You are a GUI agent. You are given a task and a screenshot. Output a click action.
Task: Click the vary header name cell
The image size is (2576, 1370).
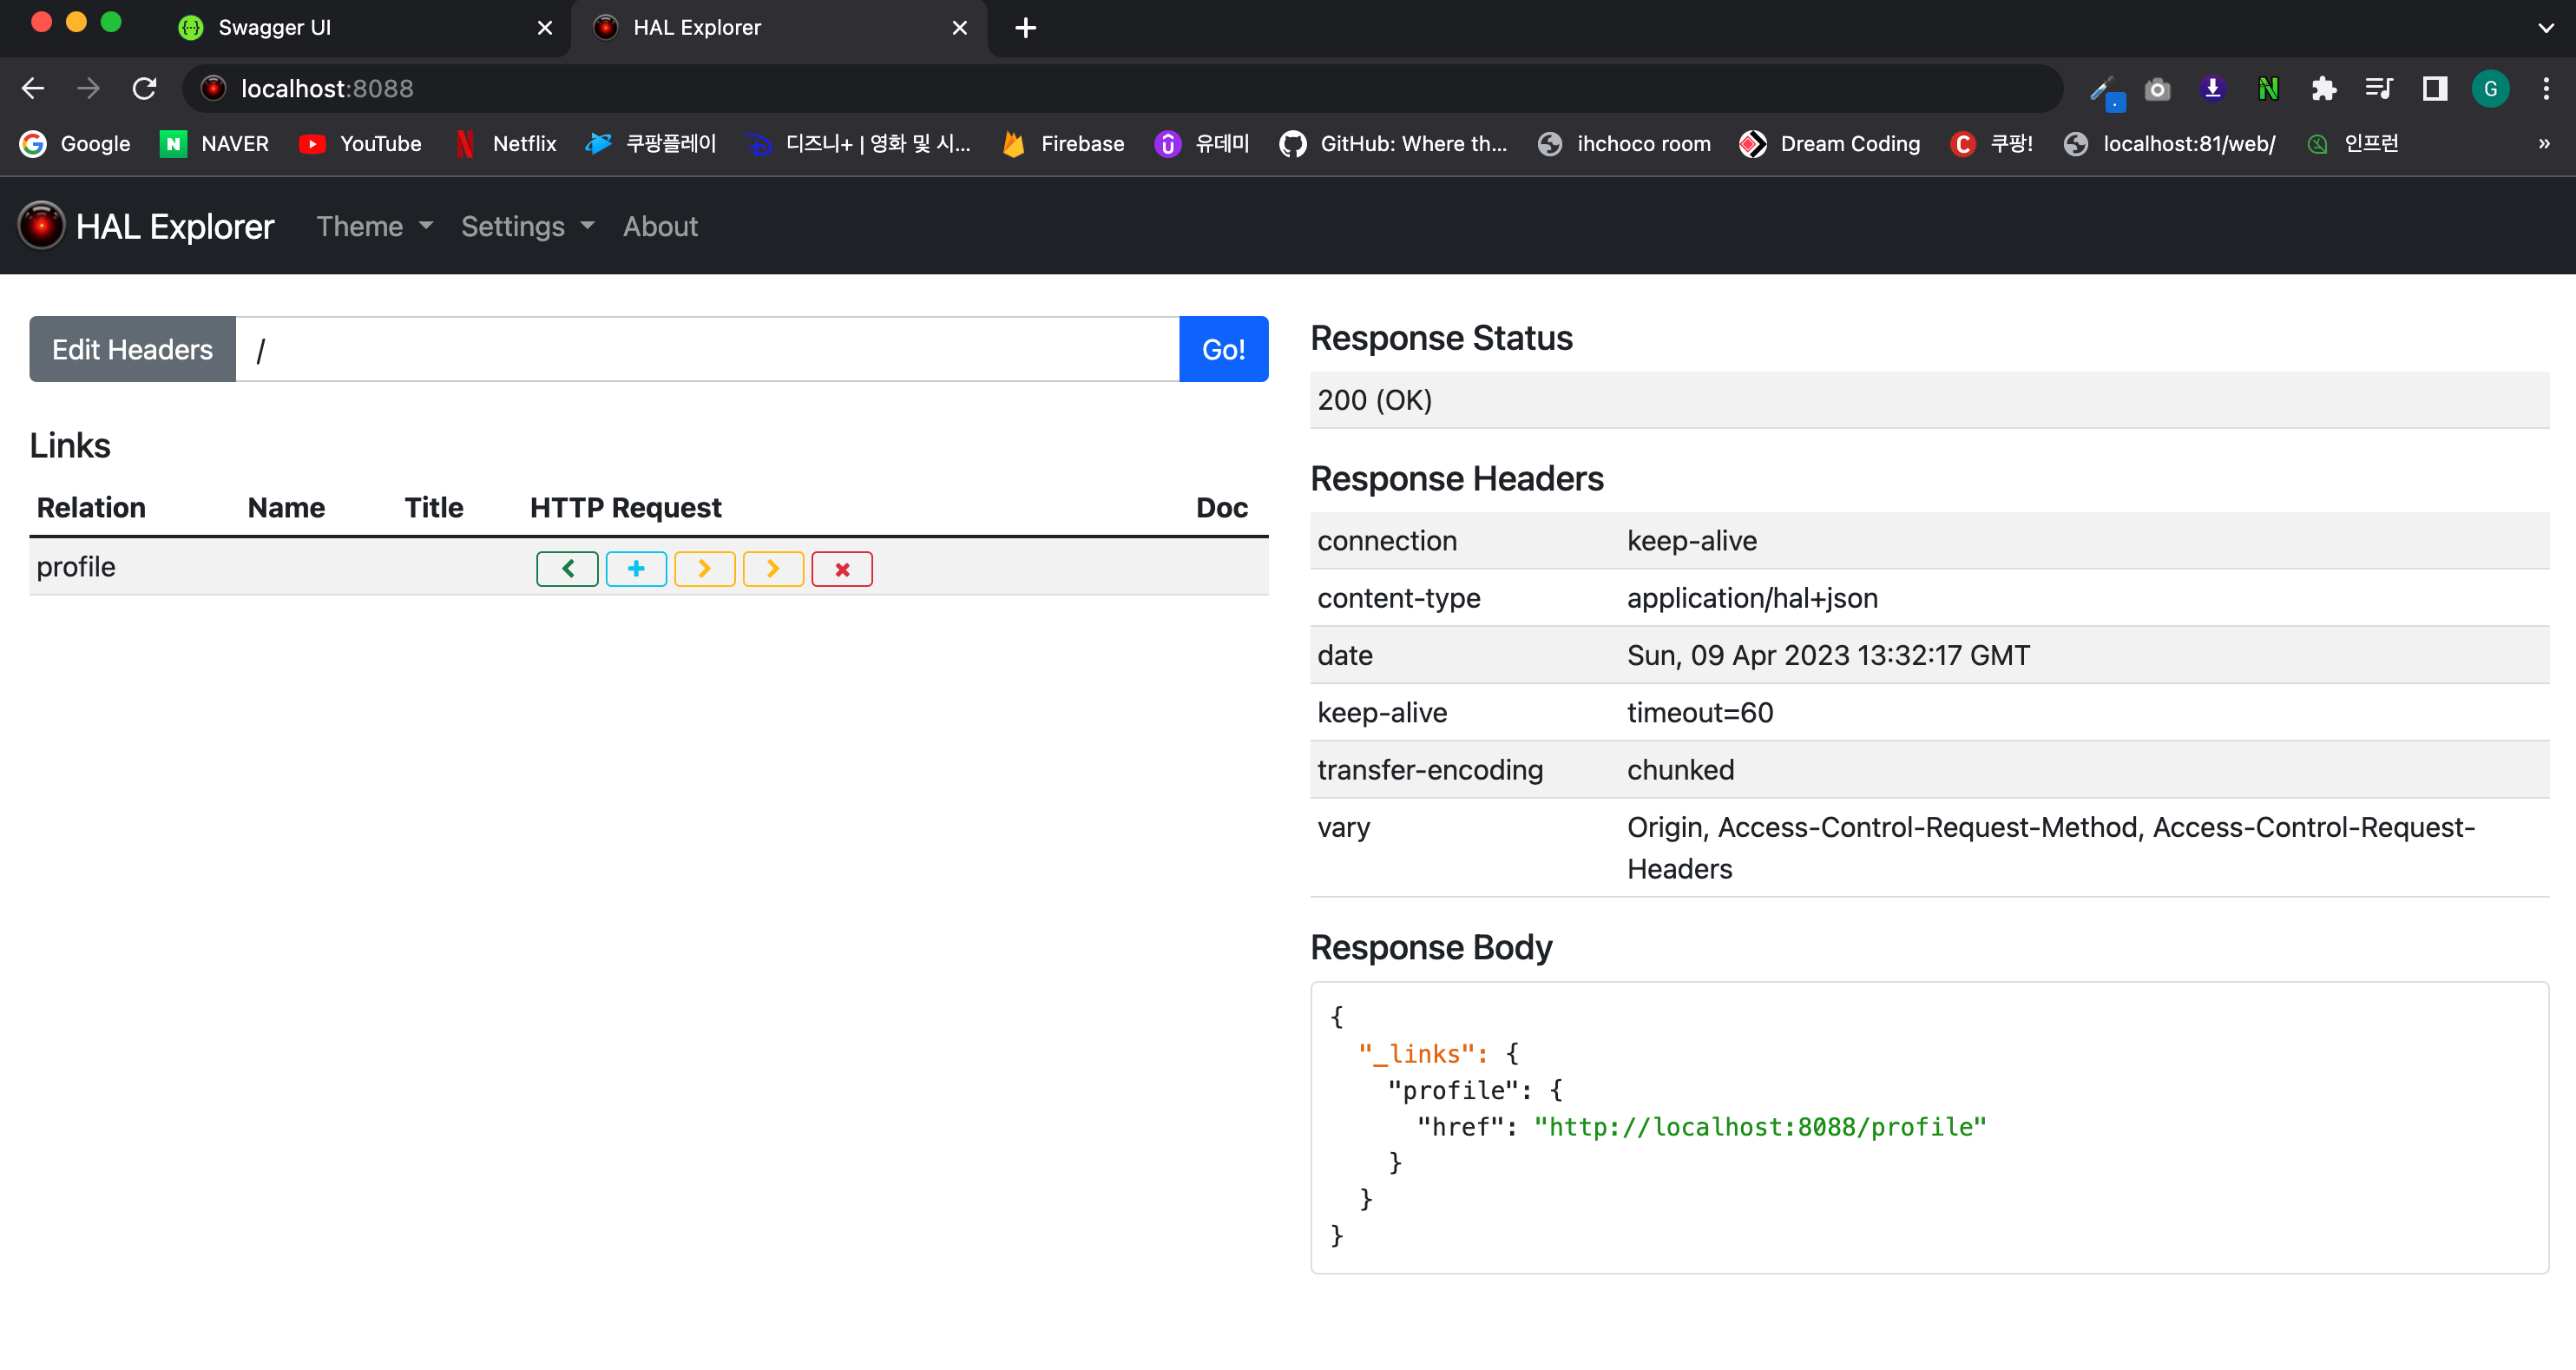[x=1343, y=828]
